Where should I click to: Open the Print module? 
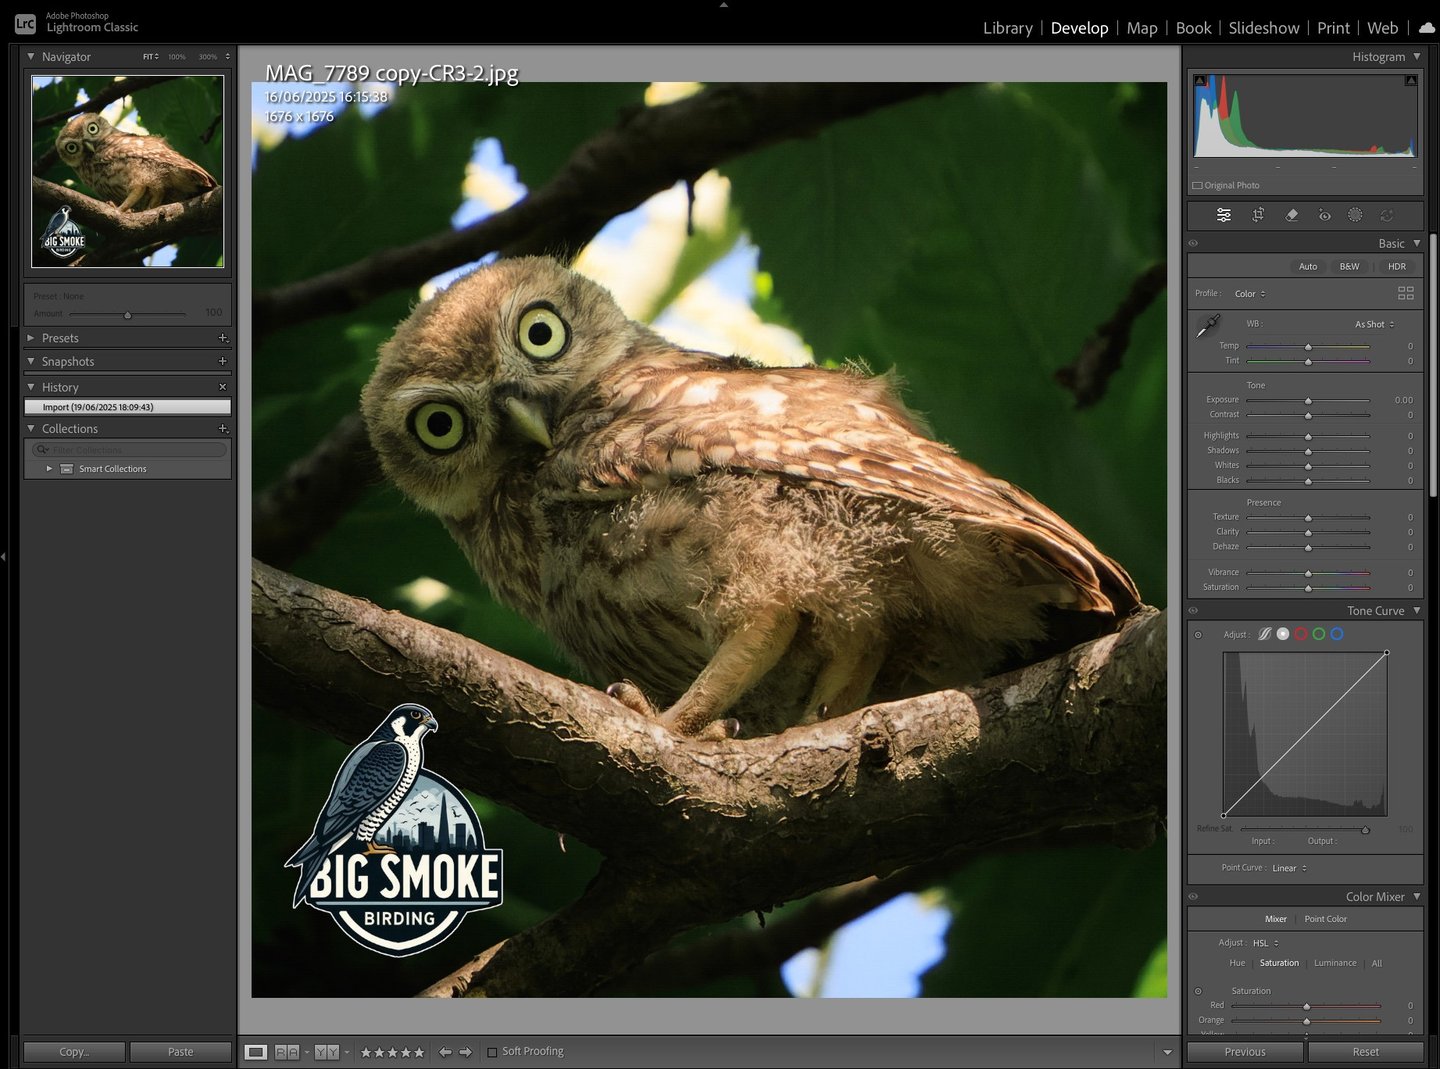1333,28
